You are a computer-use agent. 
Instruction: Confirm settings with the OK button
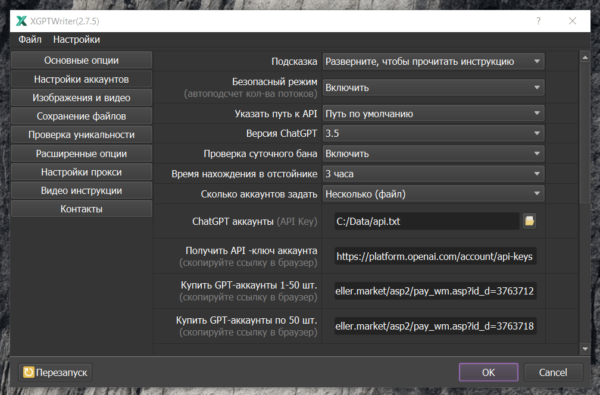pos(488,372)
